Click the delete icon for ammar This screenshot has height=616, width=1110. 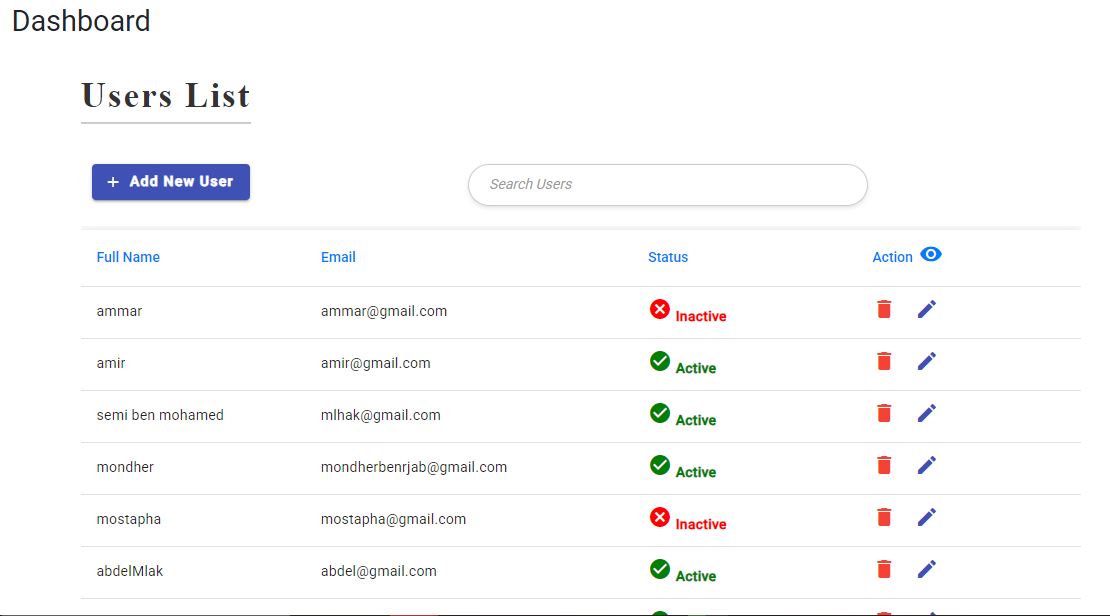click(x=883, y=309)
